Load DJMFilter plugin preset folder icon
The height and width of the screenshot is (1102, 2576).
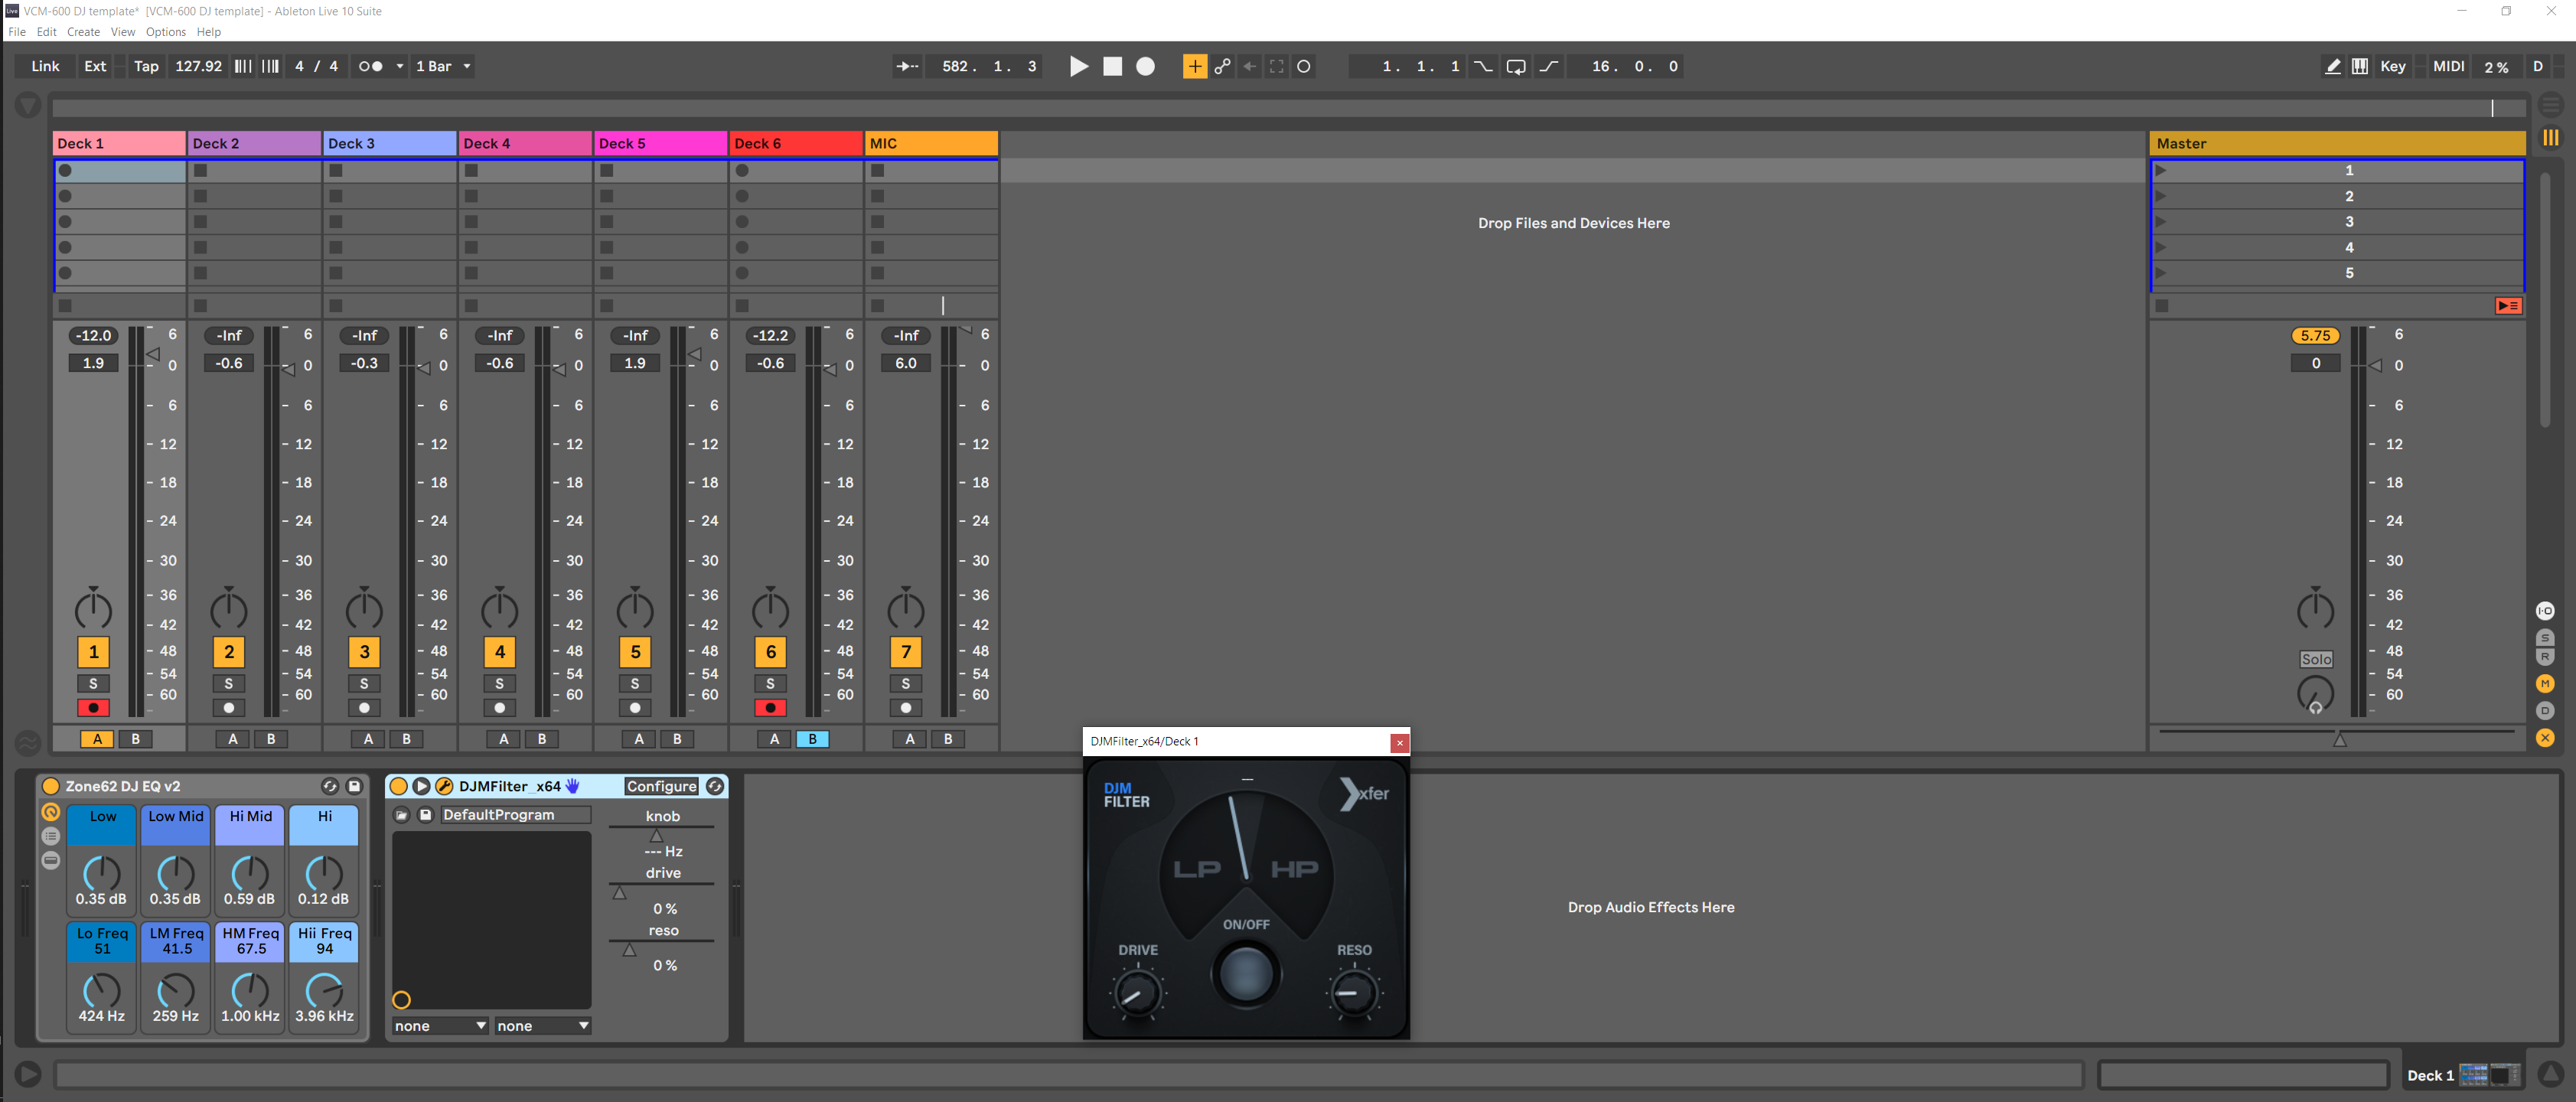[x=401, y=815]
